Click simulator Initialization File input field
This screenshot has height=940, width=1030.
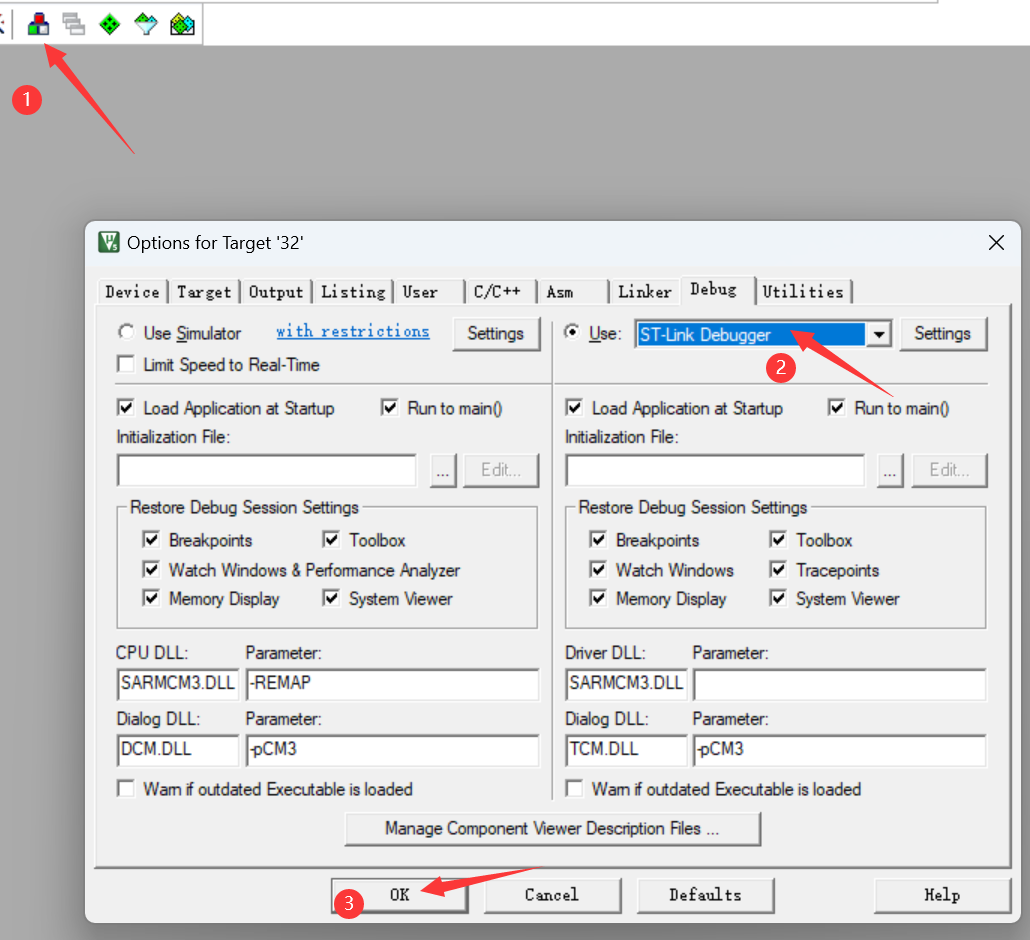pyautogui.click(x=267, y=470)
